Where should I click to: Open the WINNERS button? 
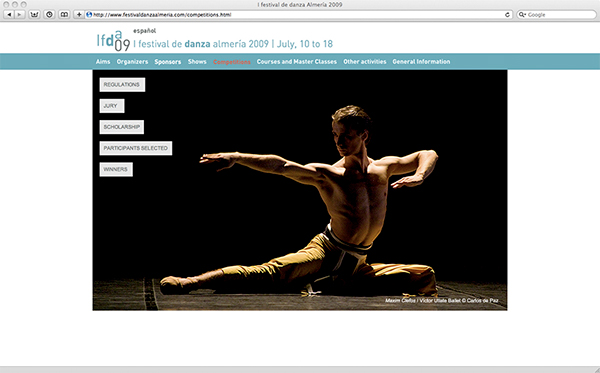click(x=116, y=169)
